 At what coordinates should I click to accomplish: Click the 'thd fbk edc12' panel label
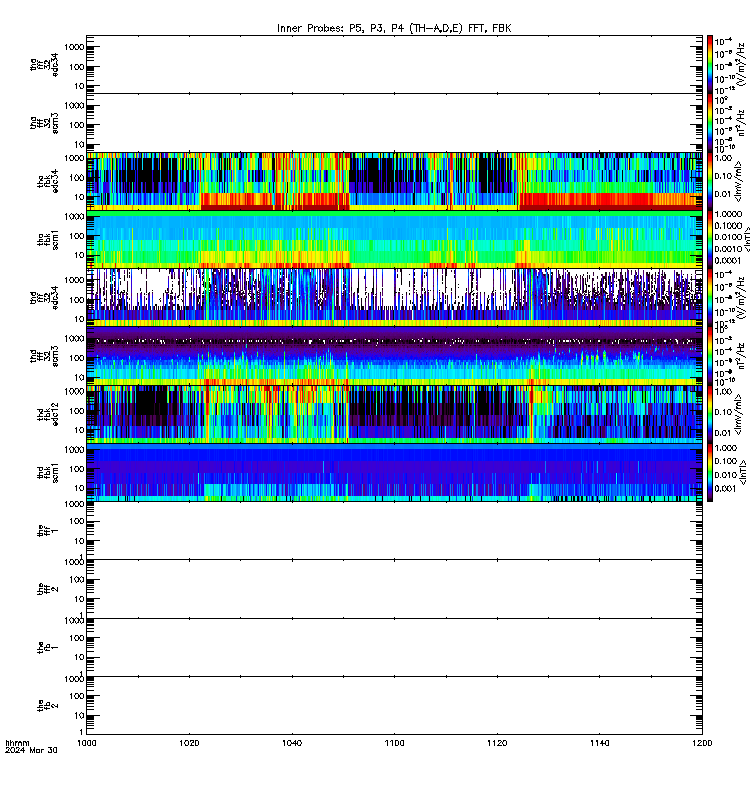pos(48,414)
